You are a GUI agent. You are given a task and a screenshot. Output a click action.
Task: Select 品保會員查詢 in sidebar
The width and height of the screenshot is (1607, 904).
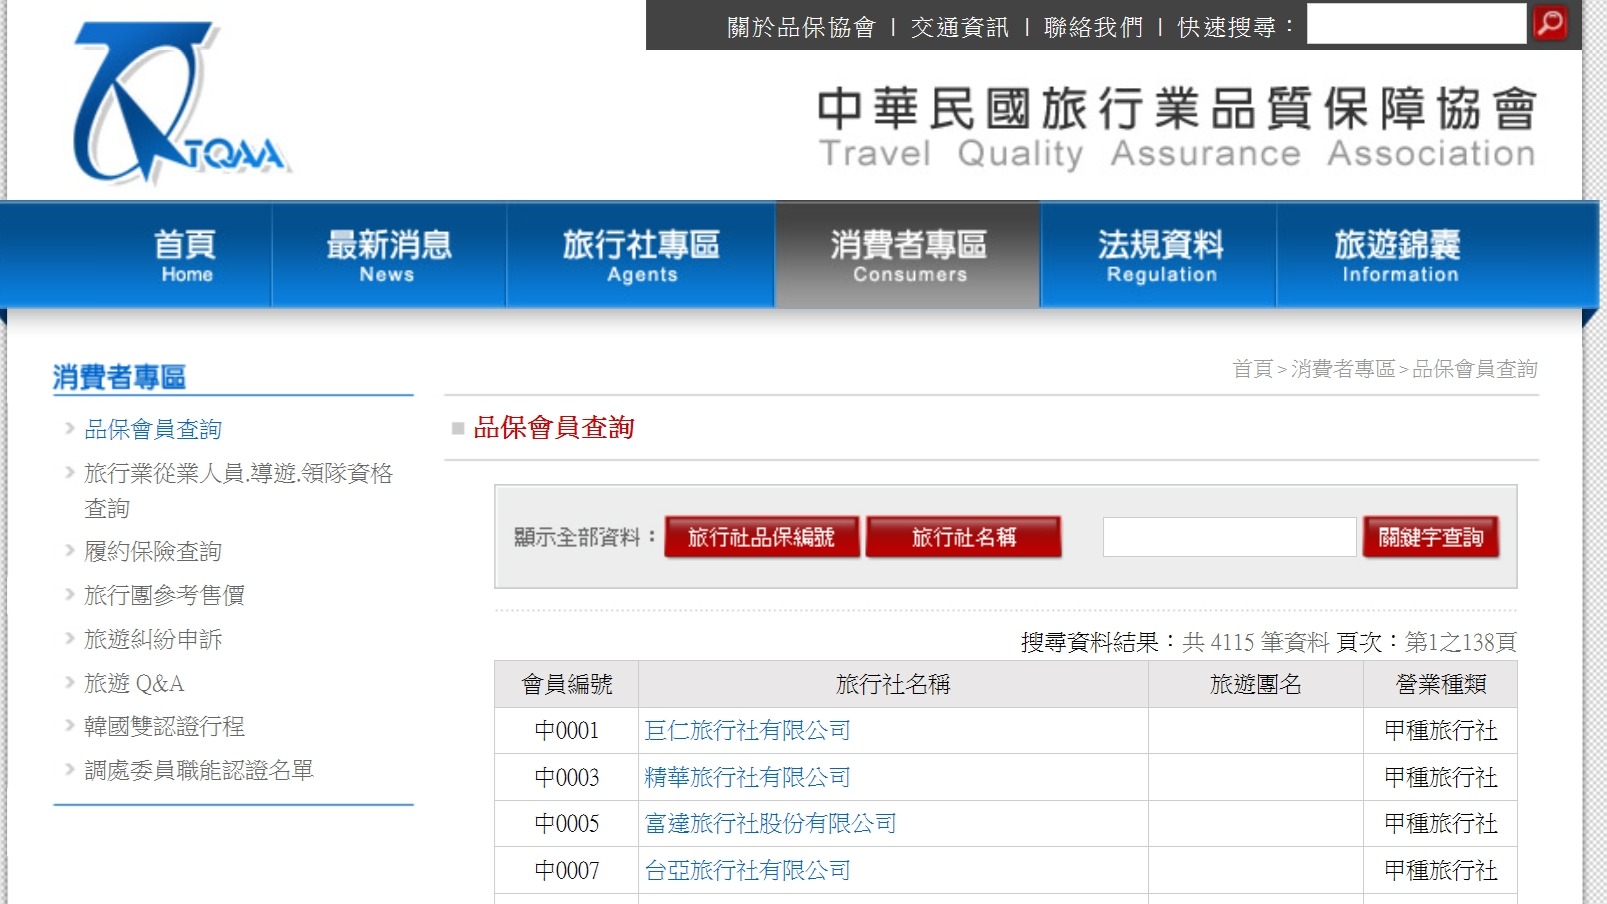(153, 429)
